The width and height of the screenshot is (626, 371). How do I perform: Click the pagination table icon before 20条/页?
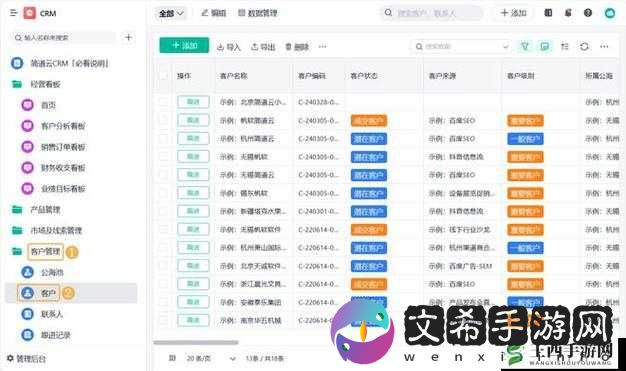(x=172, y=358)
